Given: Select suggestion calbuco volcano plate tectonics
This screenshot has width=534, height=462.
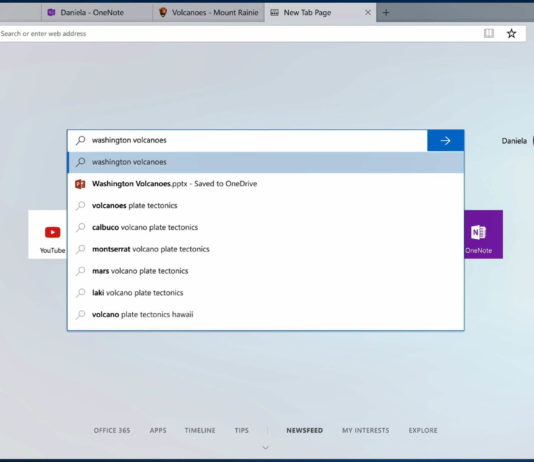Looking at the screenshot, I should pos(266,227).
